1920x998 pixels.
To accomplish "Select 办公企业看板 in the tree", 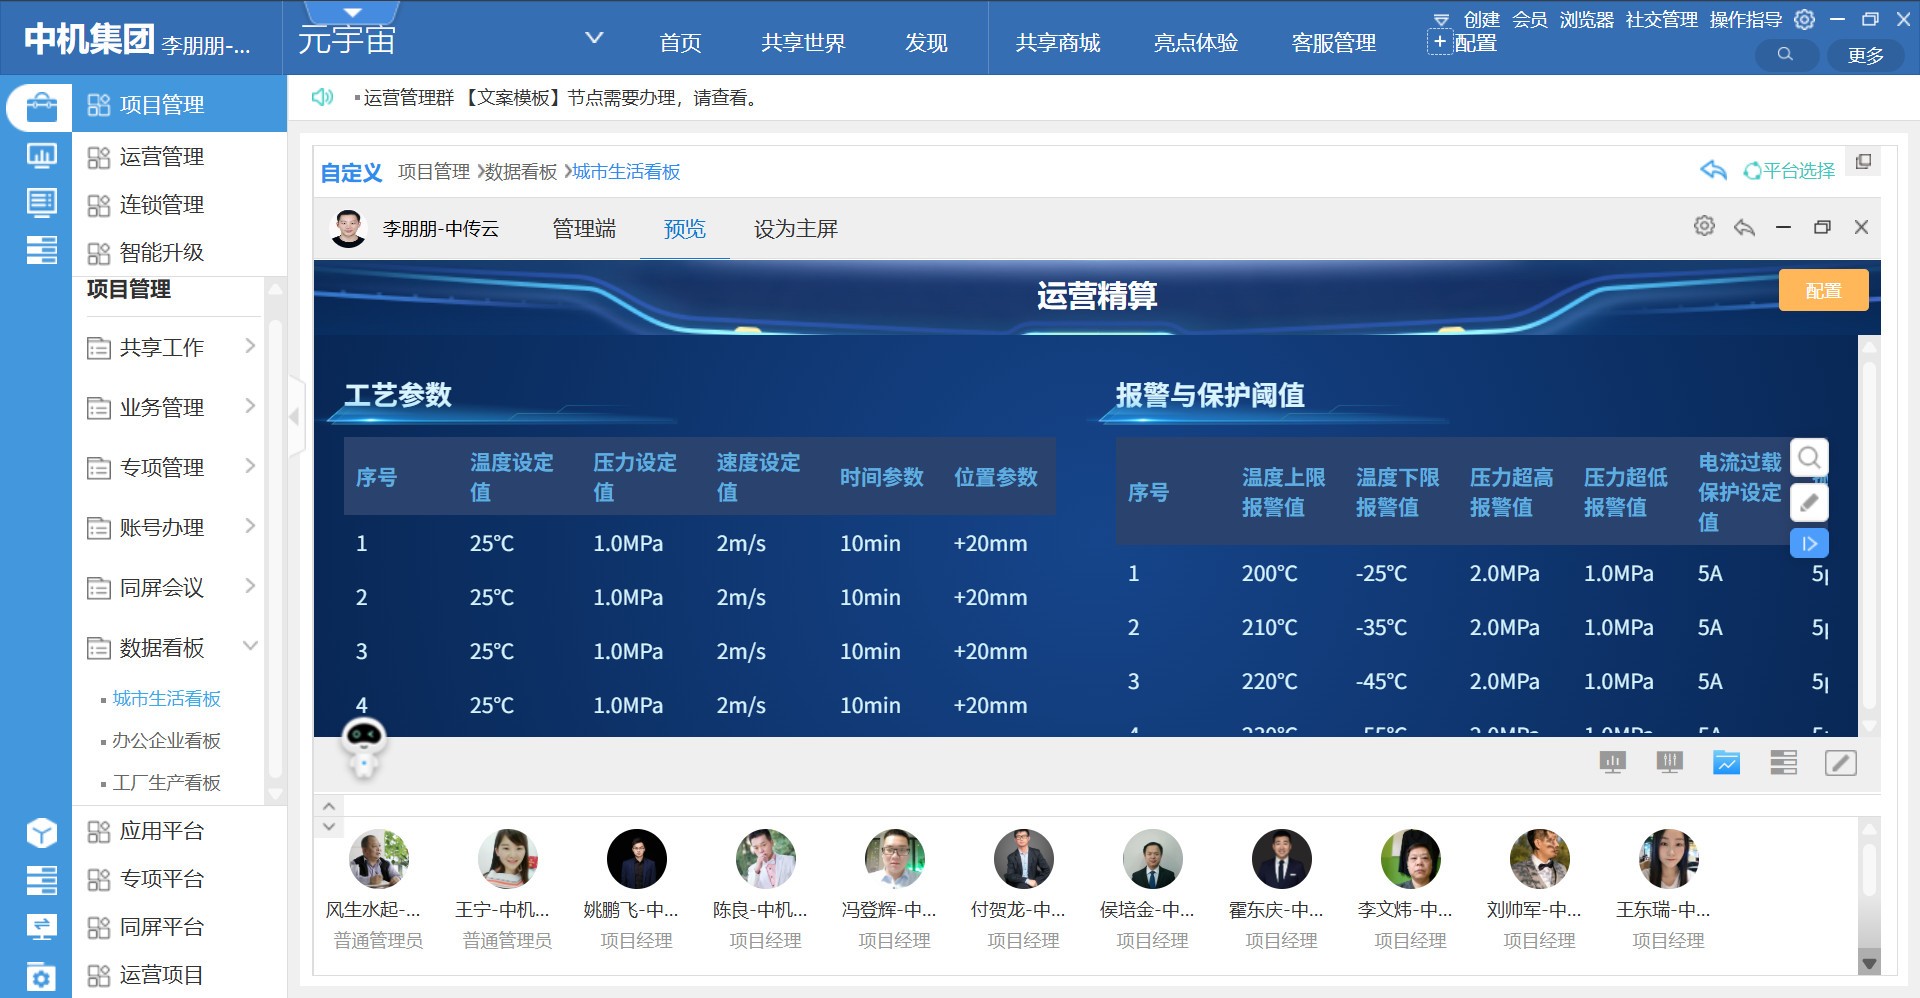I will pyautogui.click(x=166, y=741).
